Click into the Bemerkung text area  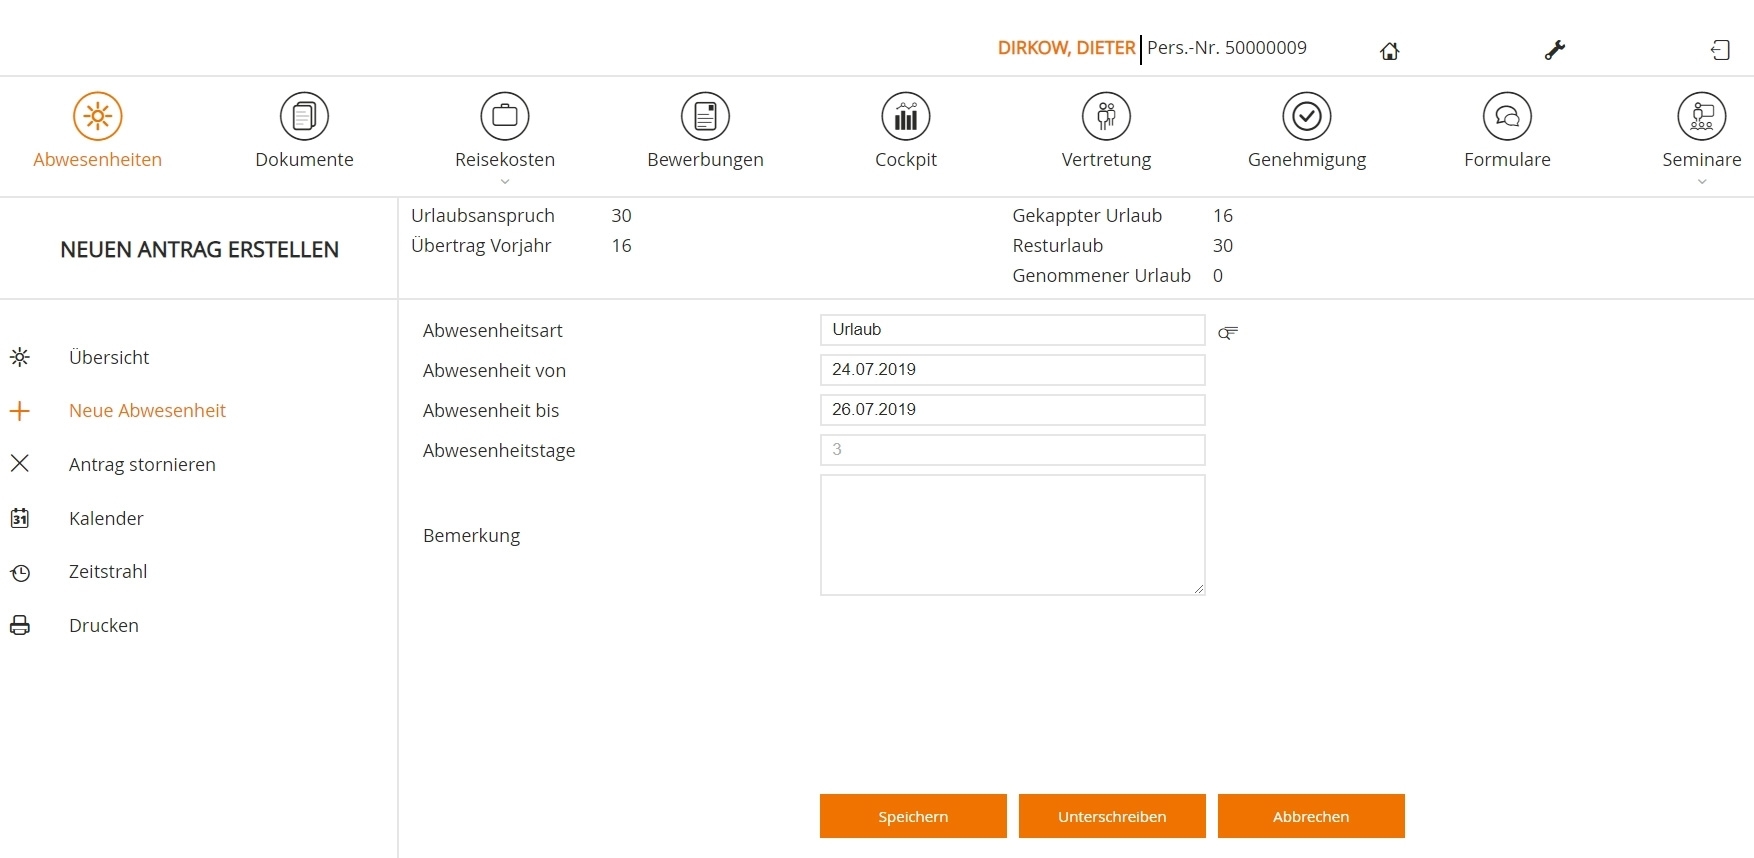point(1012,535)
